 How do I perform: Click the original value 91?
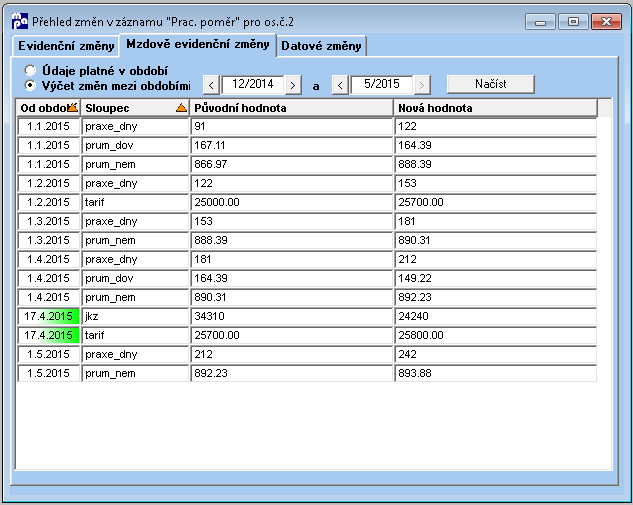click(291, 126)
